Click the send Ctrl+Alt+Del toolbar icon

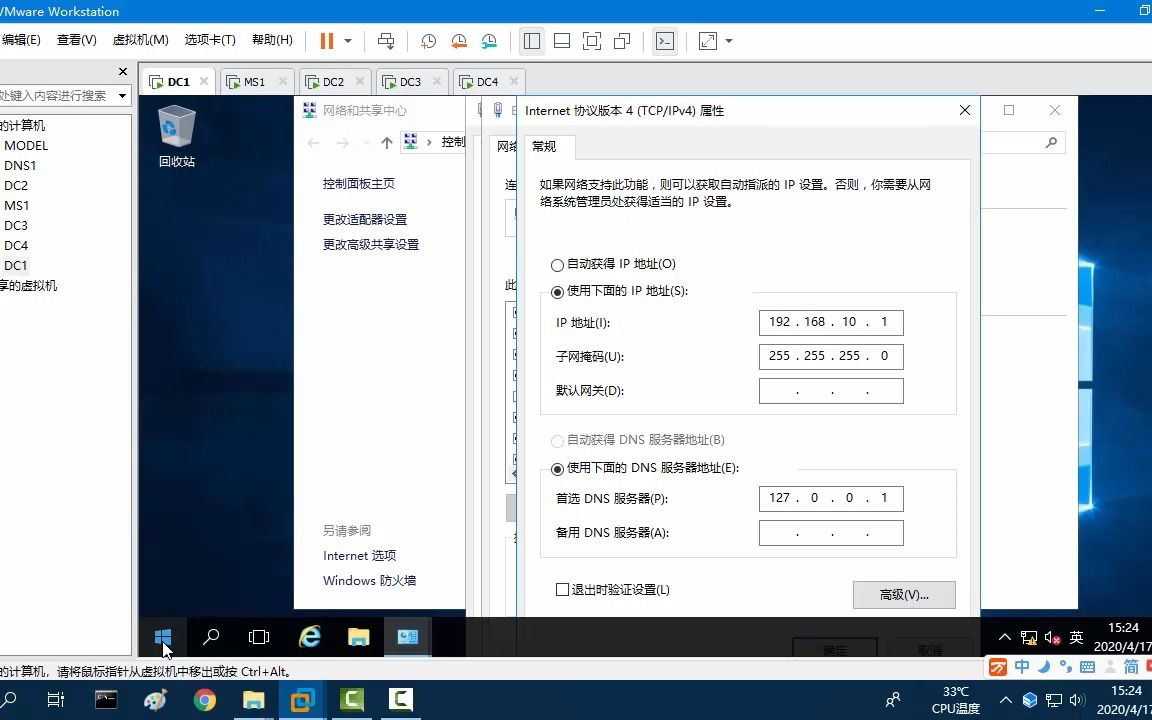click(x=386, y=41)
